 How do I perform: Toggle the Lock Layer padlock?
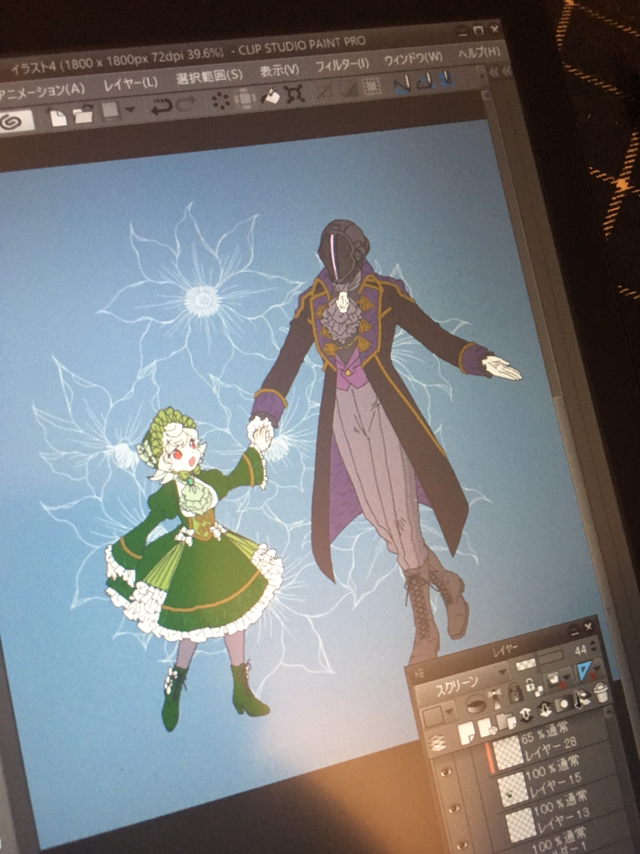515,693
